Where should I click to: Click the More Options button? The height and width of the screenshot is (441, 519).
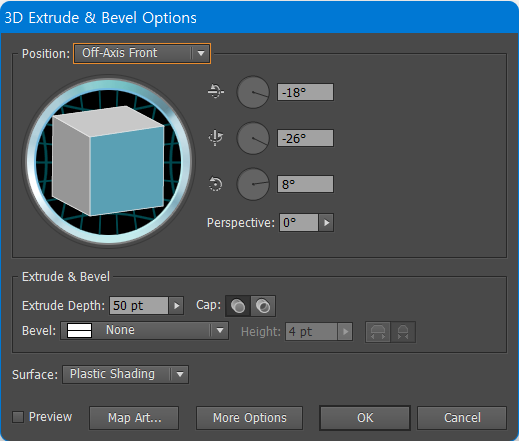[x=250, y=418]
